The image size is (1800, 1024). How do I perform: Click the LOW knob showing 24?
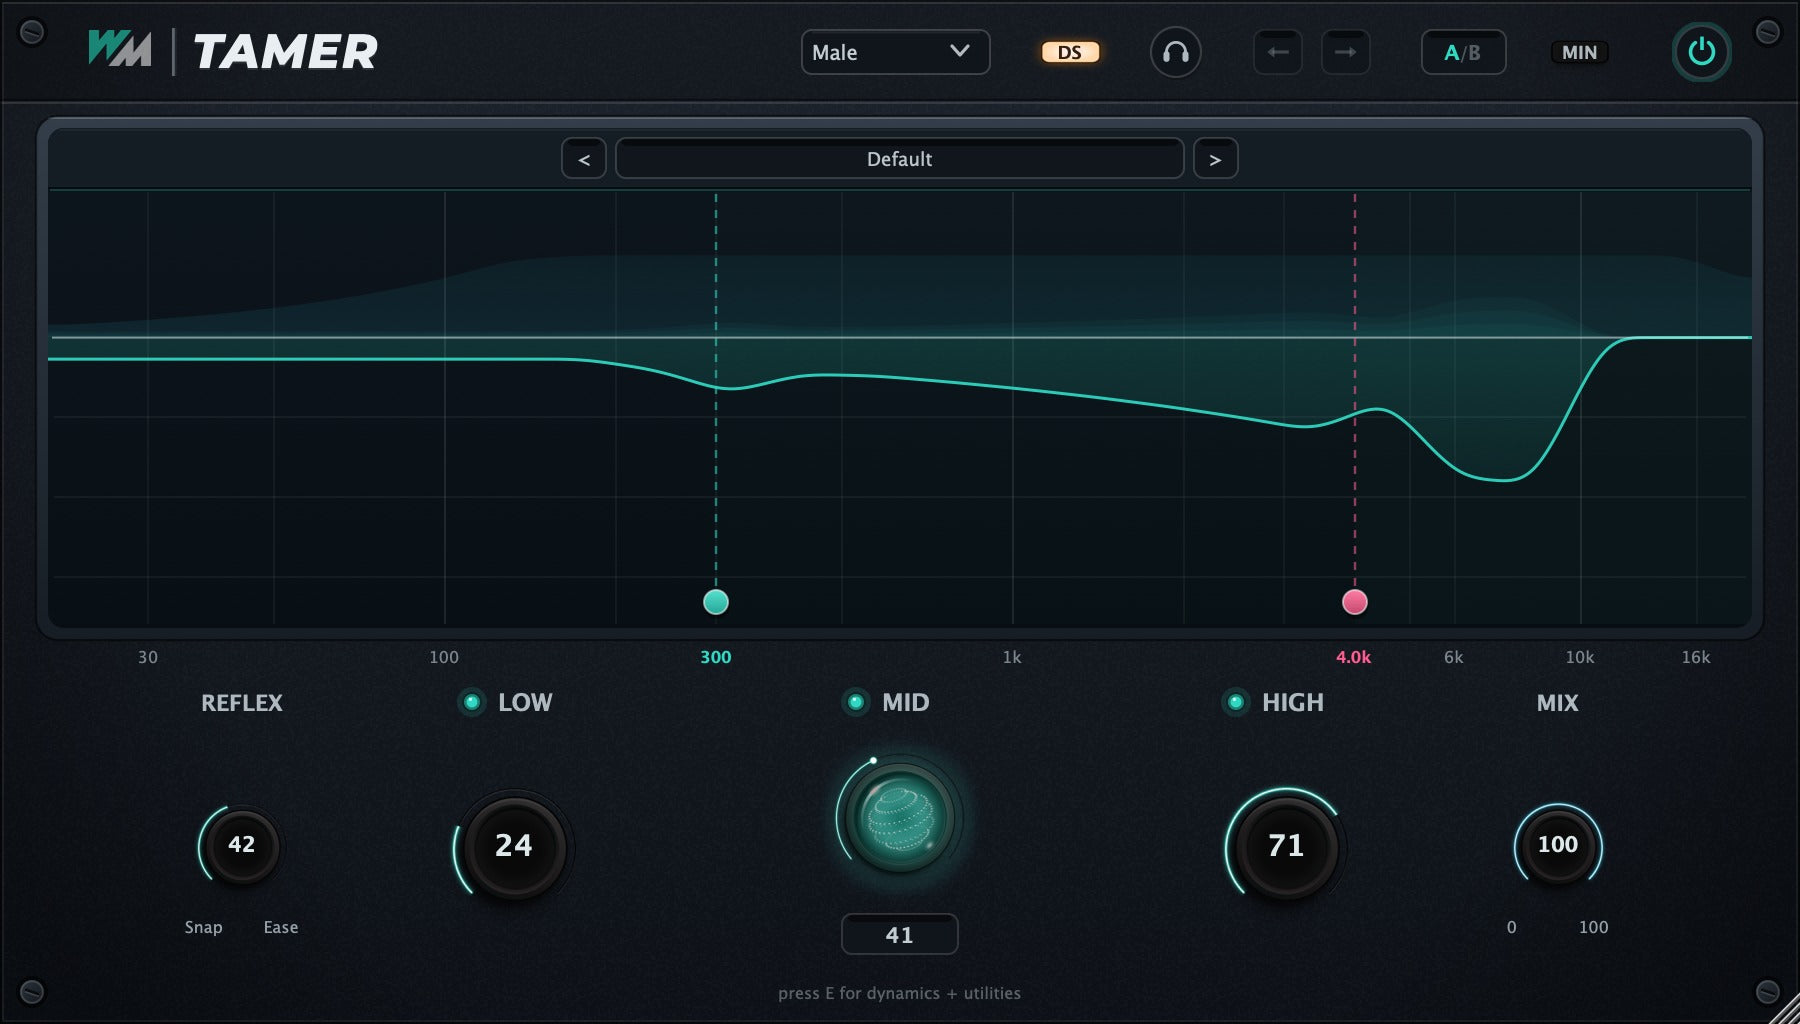pos(514,846)
